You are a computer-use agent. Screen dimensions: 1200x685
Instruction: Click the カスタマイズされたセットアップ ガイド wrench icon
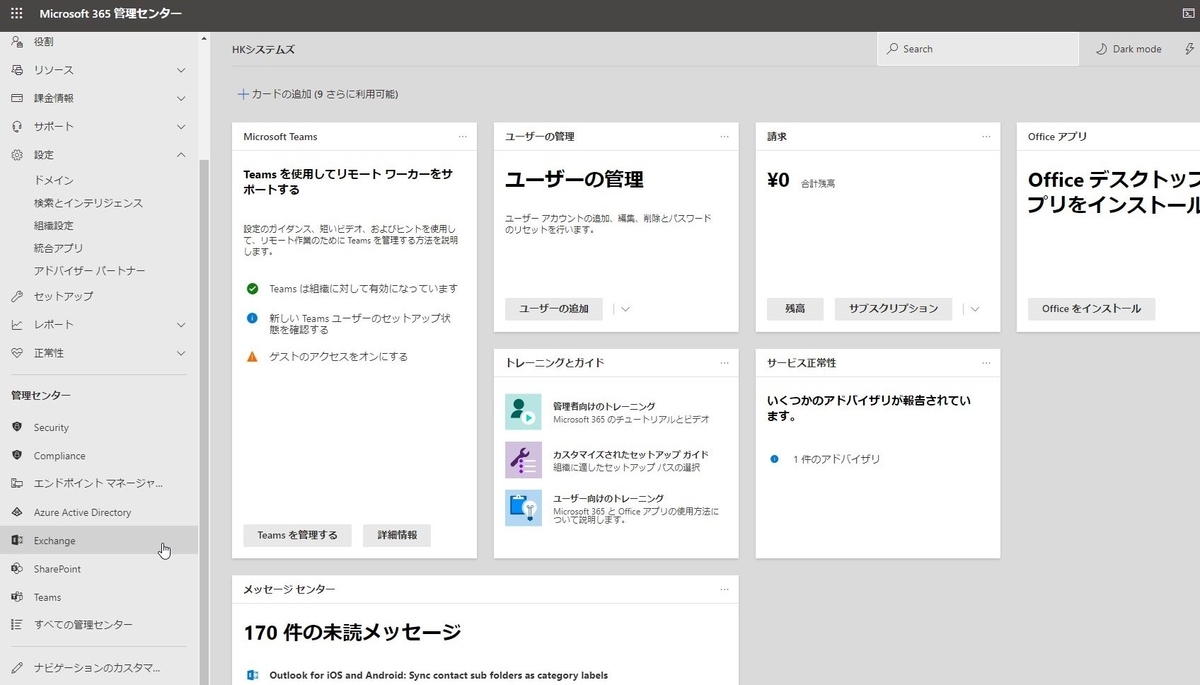(523, 459)
